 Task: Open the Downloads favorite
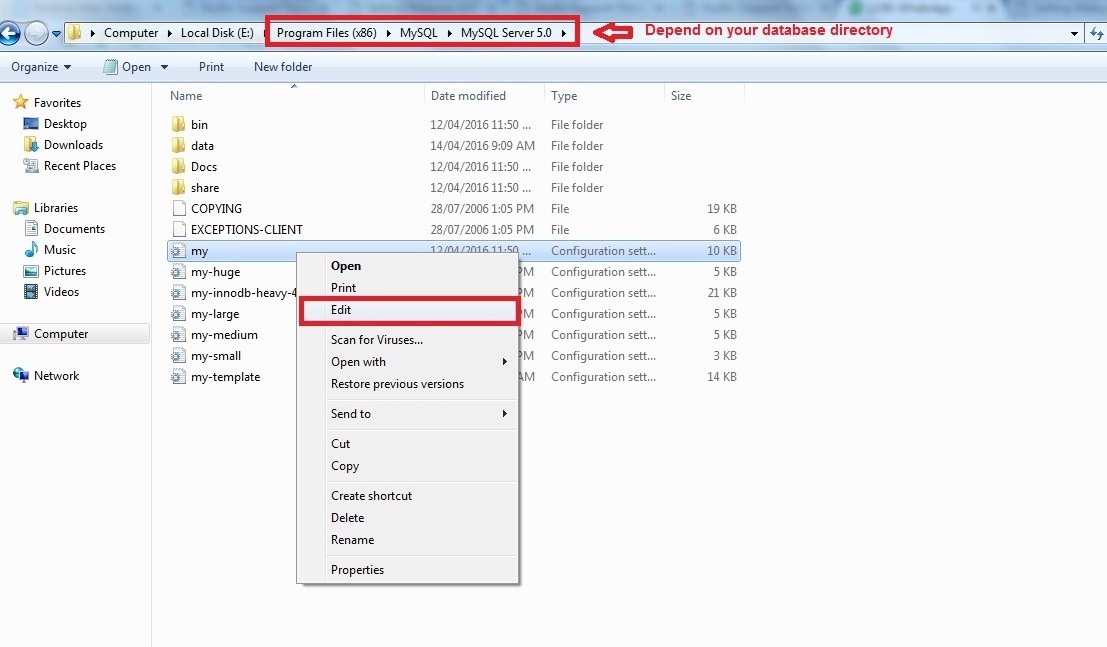(72, 145)
